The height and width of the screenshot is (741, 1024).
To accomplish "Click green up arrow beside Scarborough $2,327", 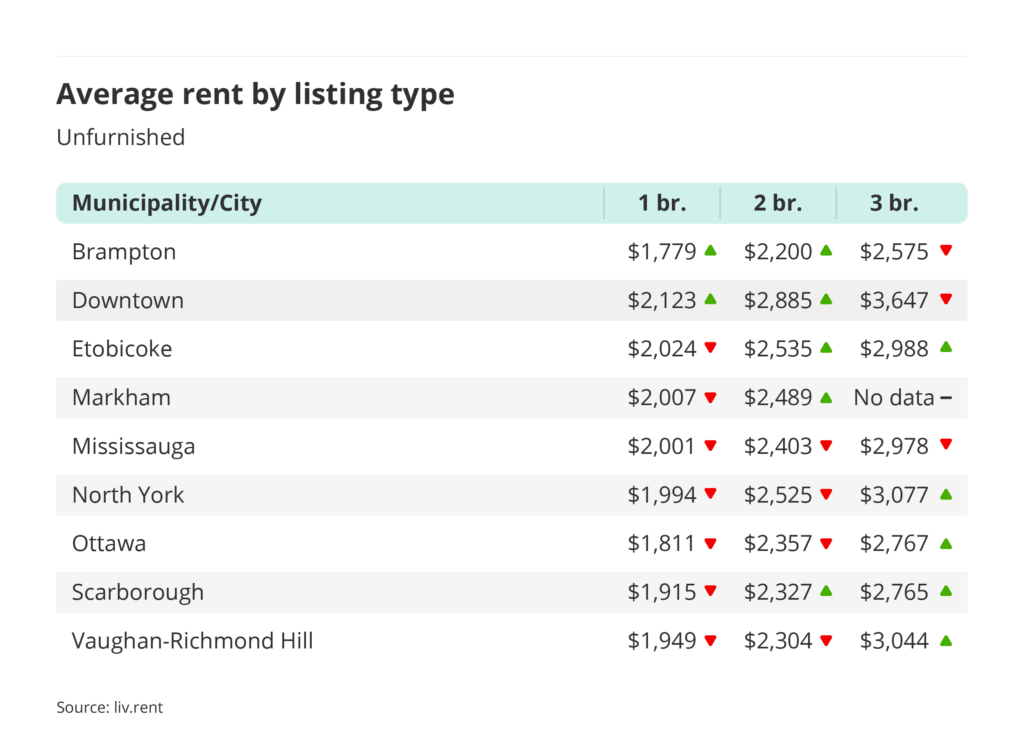I will click(x=826, y=591).
